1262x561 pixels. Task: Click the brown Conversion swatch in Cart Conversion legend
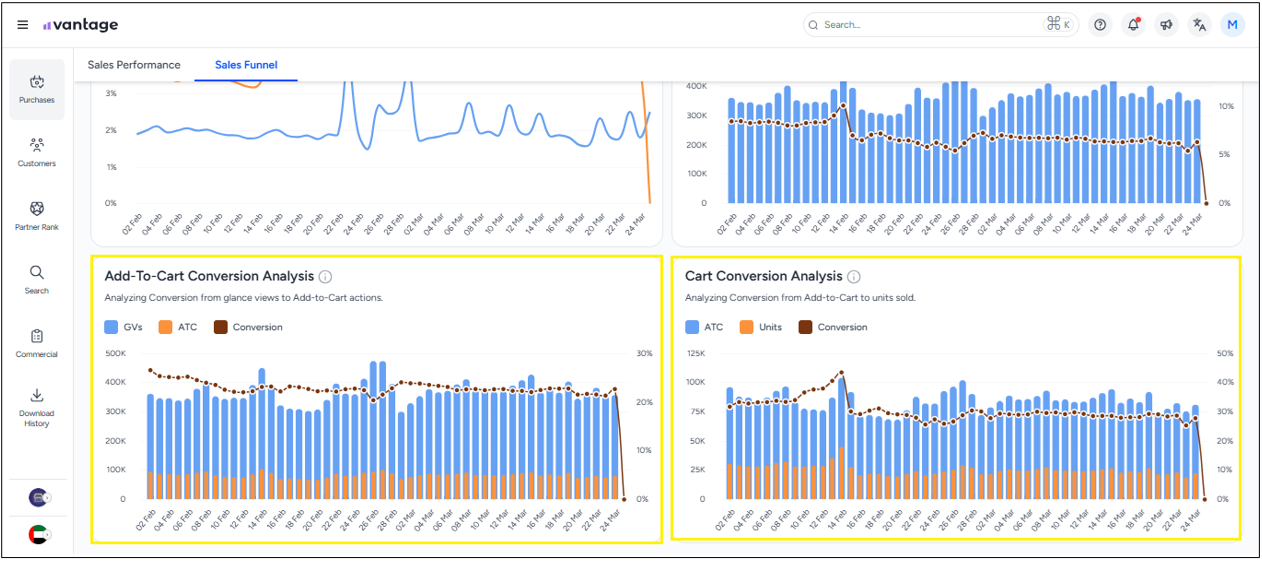pyautogui.click(x=806, y=327)
